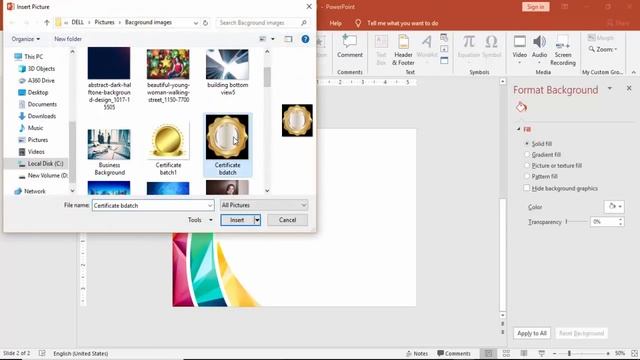Open Notes pane from the status bar

point(417,353)
